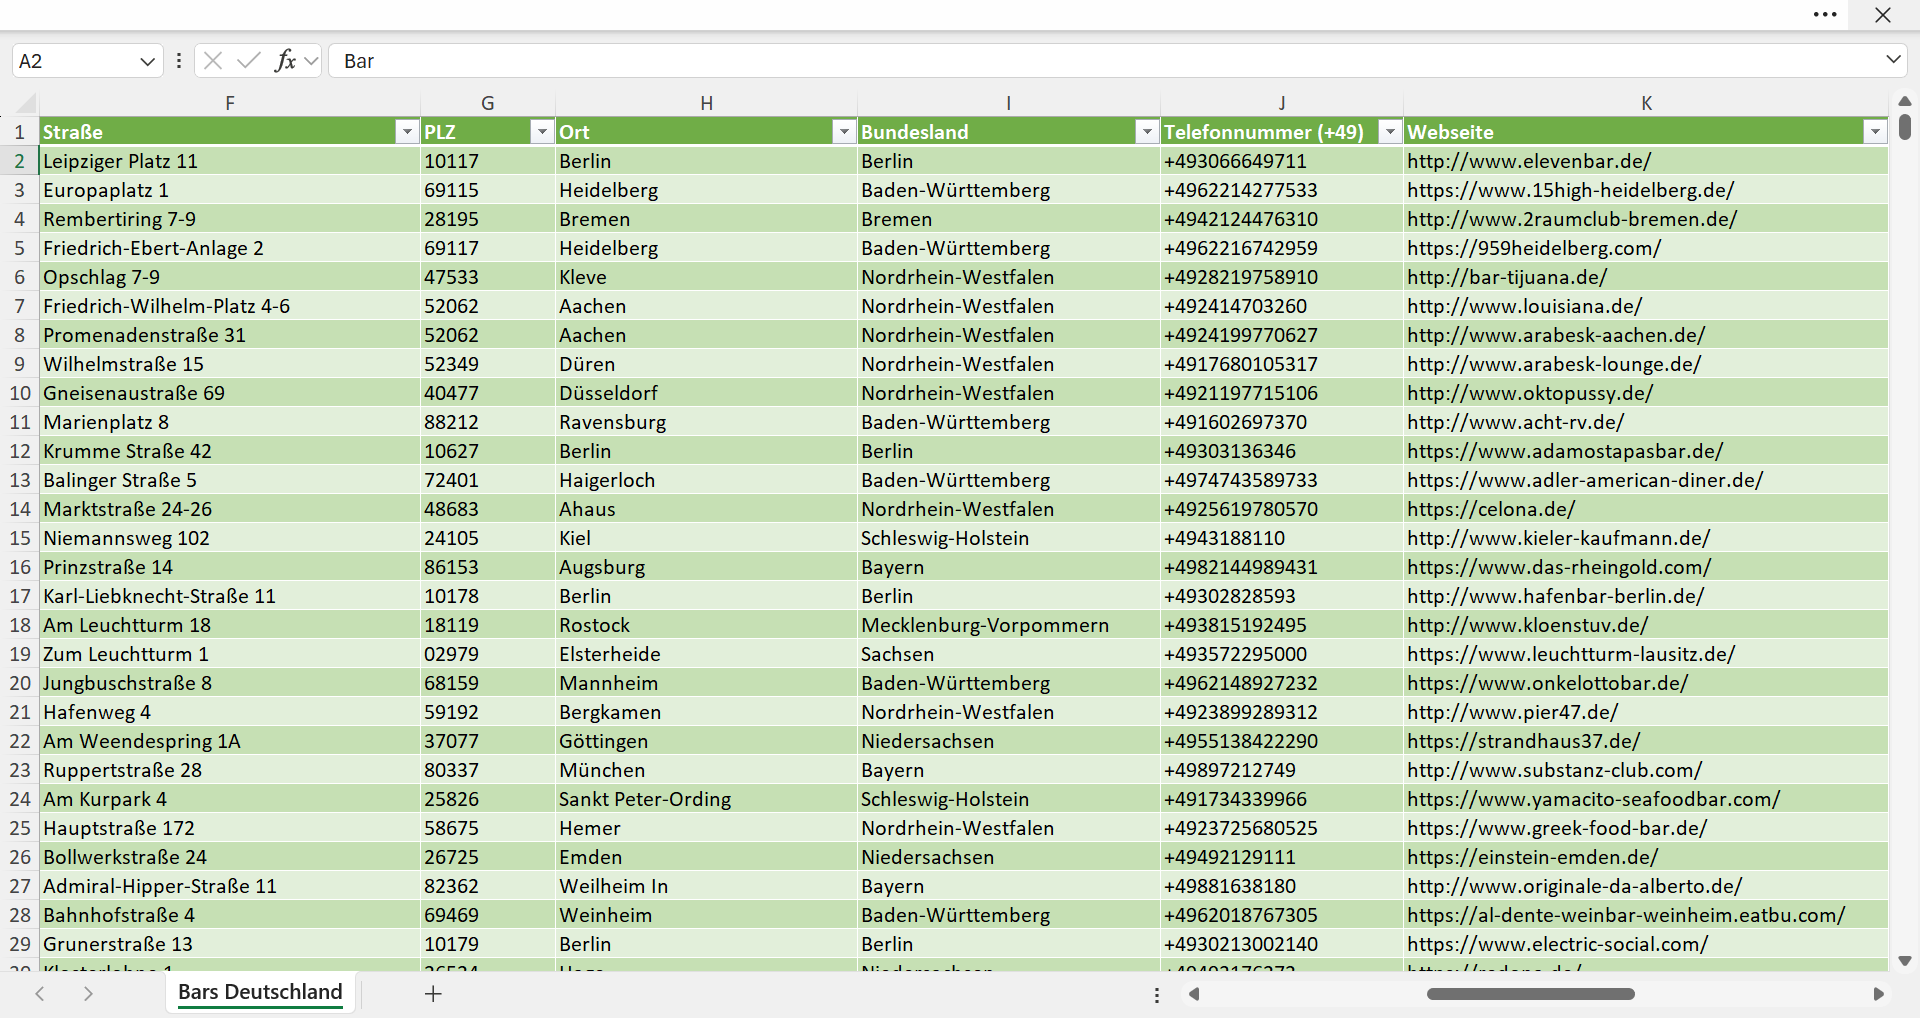The image size is (1920, 1018).
Task: Add a new sheet with plus icon
Action: pos(433,993)
